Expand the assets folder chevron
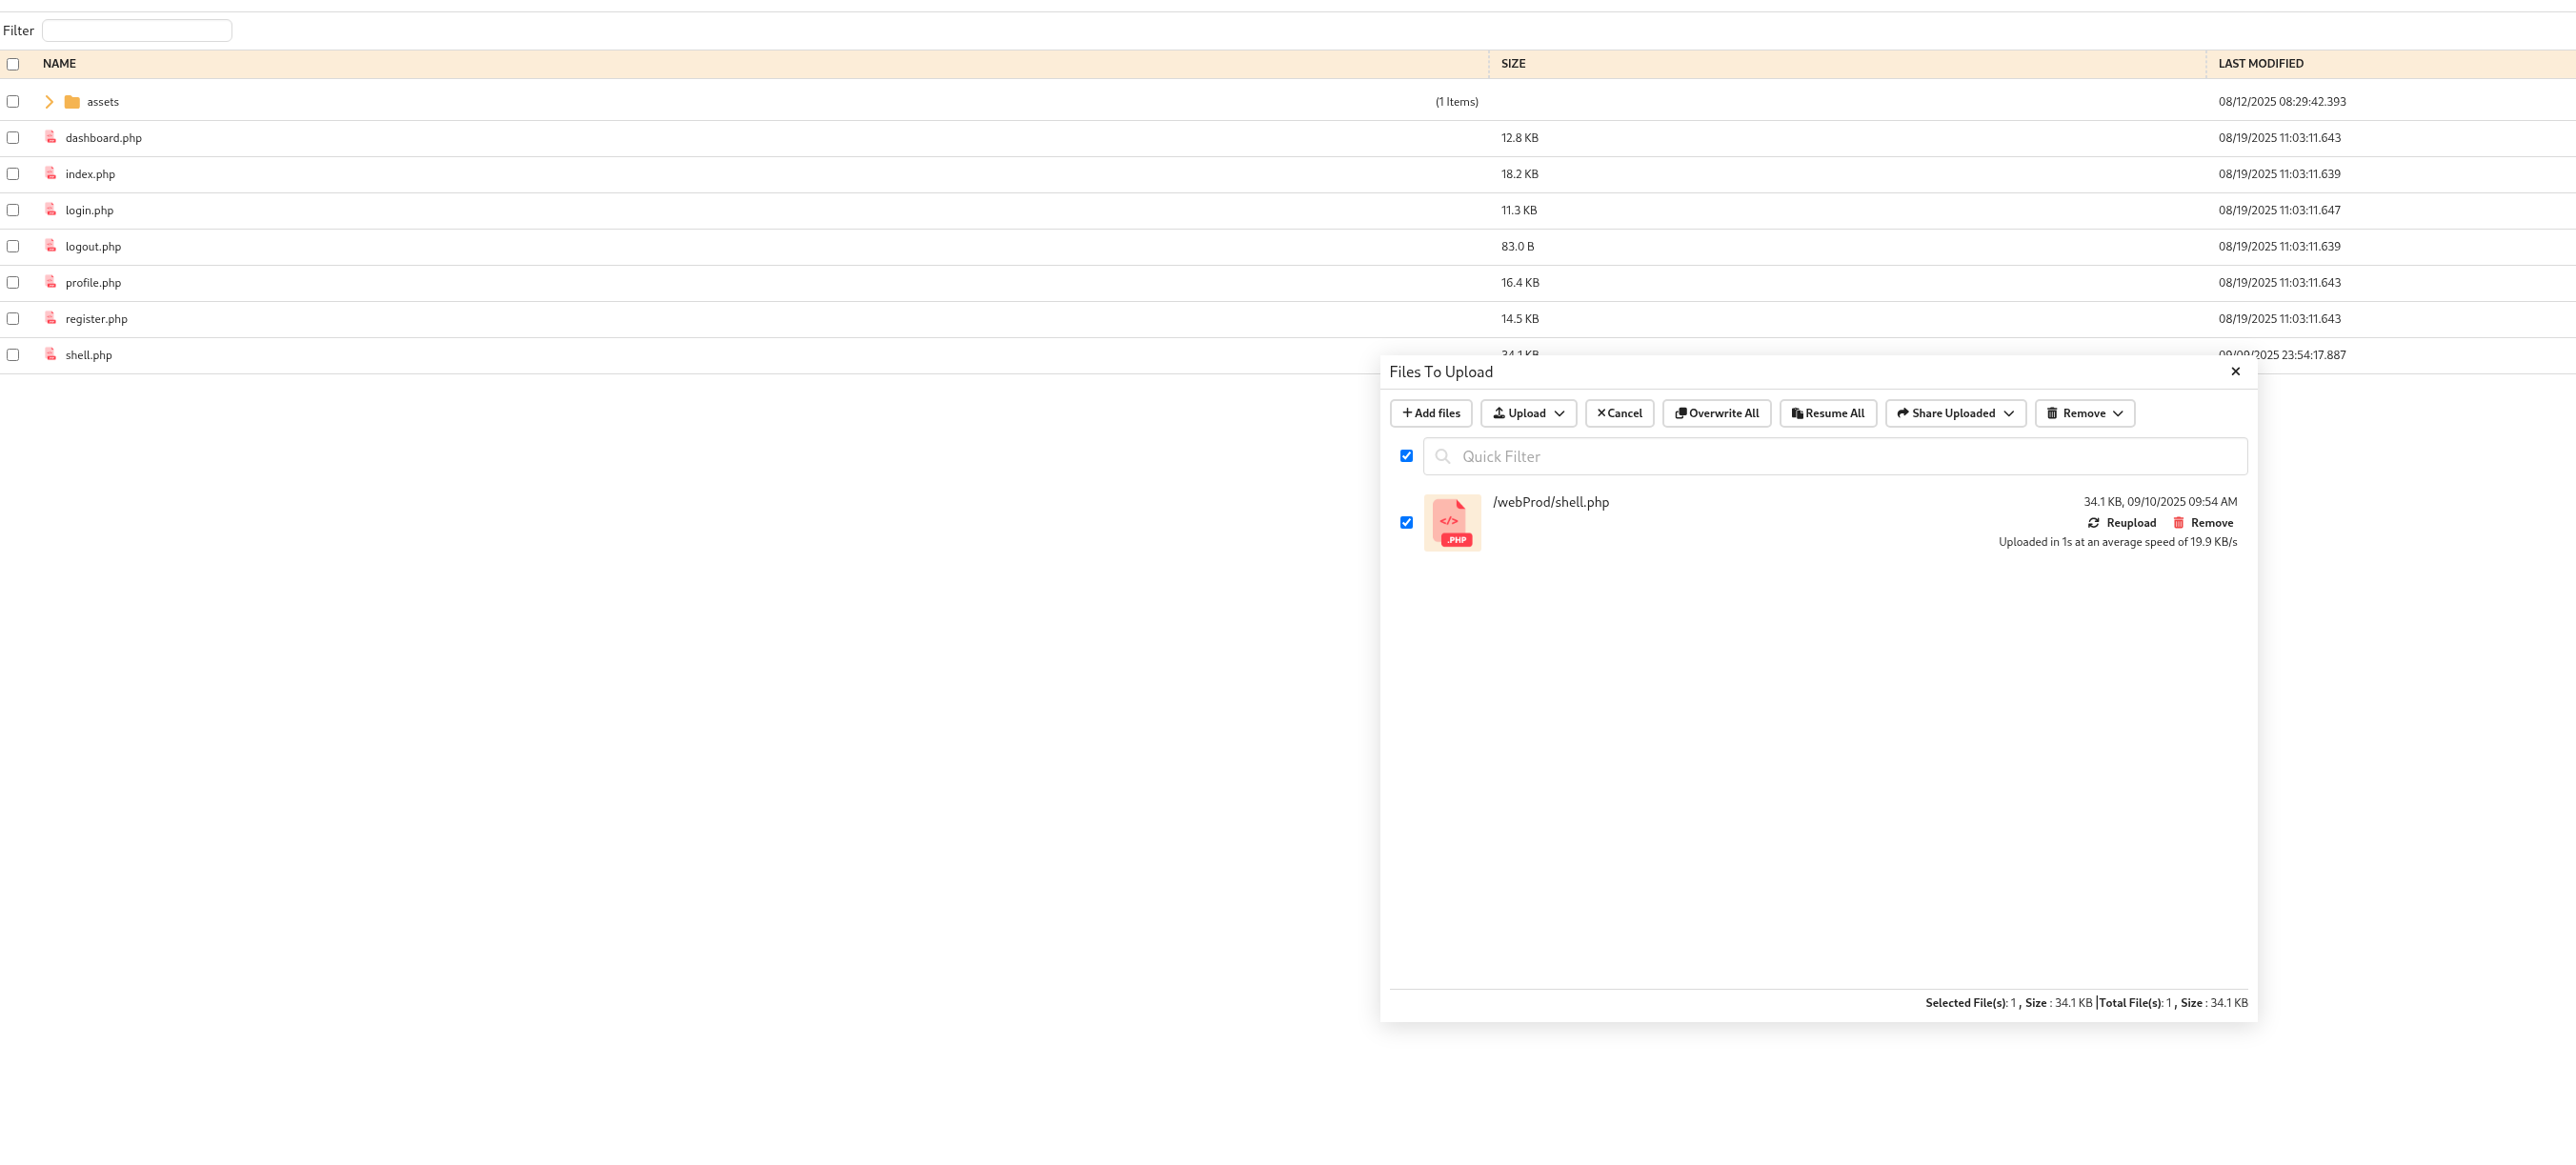 pyautogui.click(x=48, y=101)
